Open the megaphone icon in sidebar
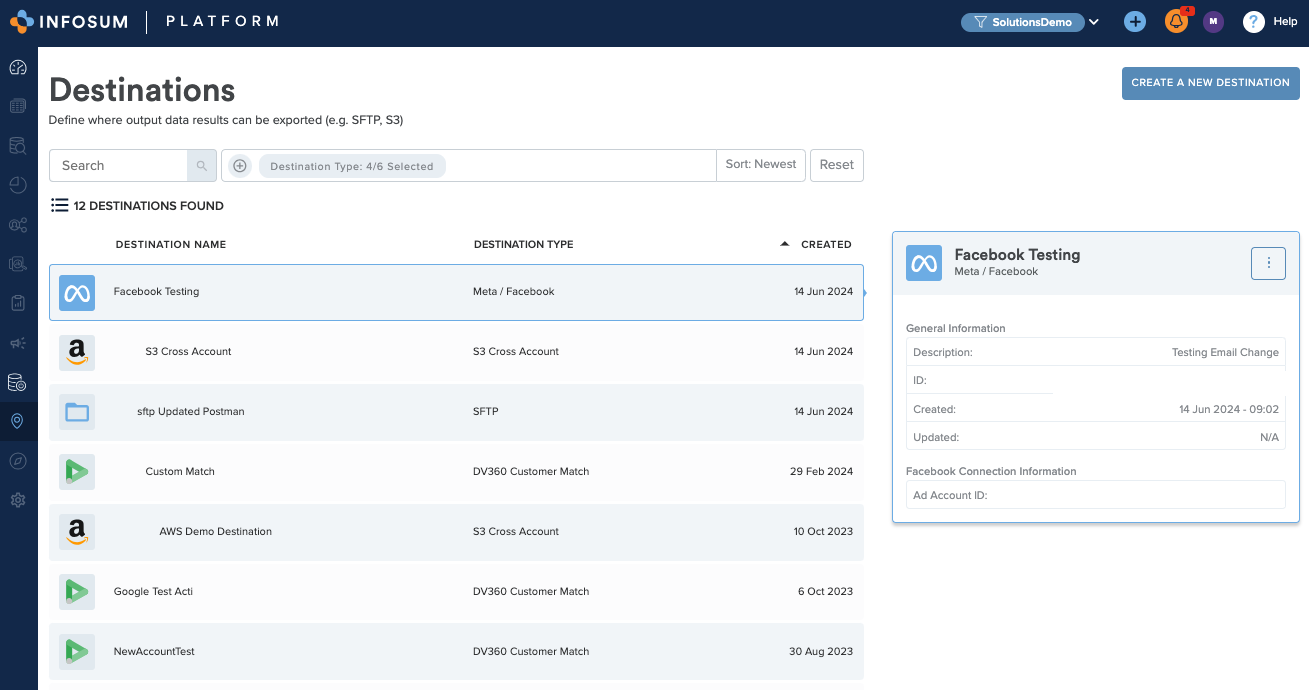Screen dimensions: 1309x690 (x=18, y=343)
